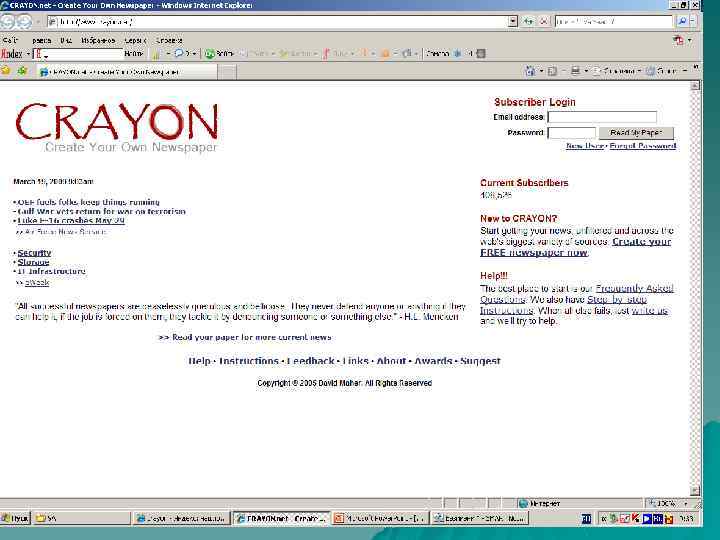Click the blue snowflake icon in Yandex toolbar
This screenshot has height=540, width=720.
(x=457, y=53)
